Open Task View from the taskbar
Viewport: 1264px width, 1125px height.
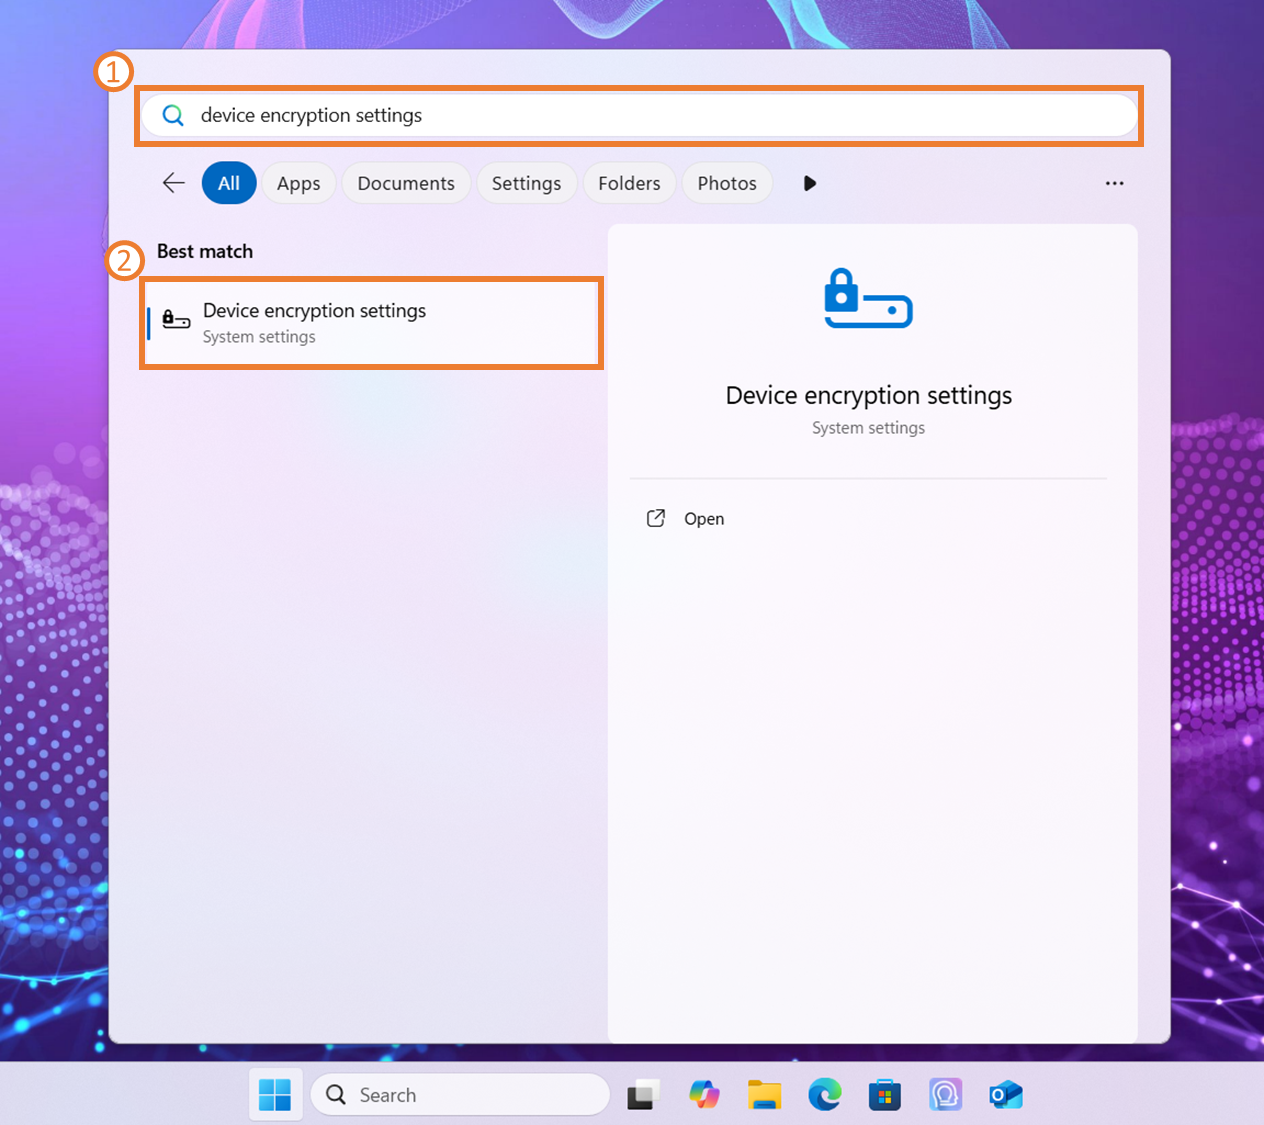(x=643, y=1095)
